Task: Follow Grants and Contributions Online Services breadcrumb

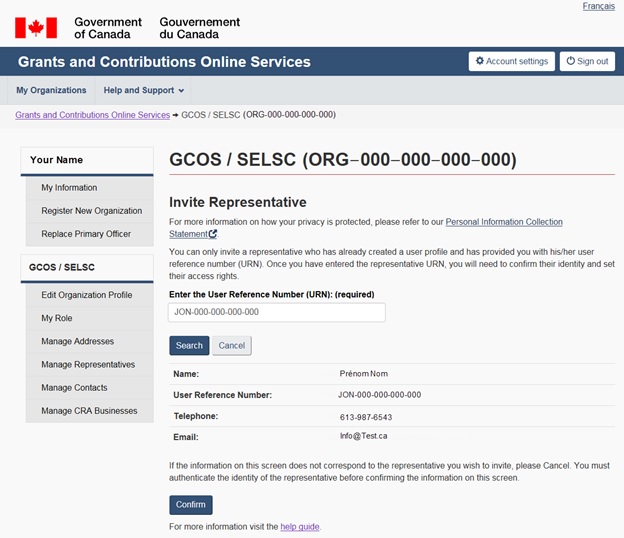Action: tap(92, 115)
